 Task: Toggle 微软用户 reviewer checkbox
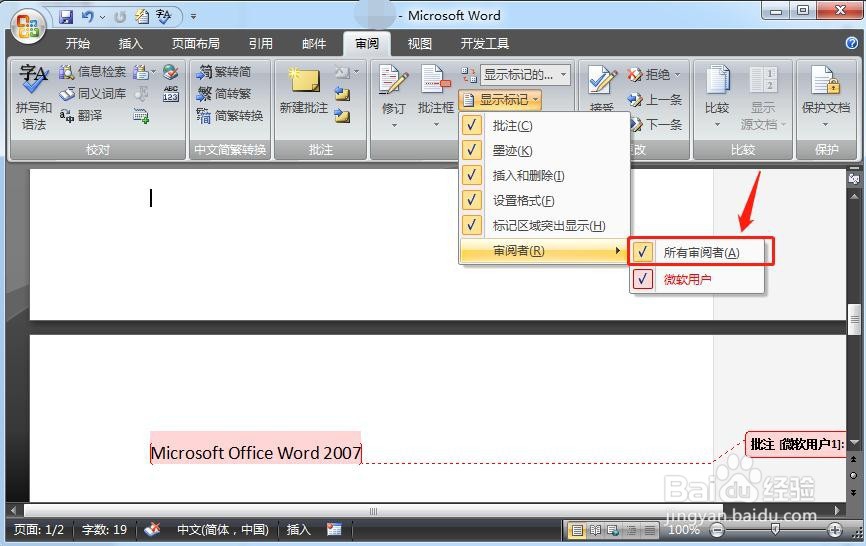(x=642, y=279)
